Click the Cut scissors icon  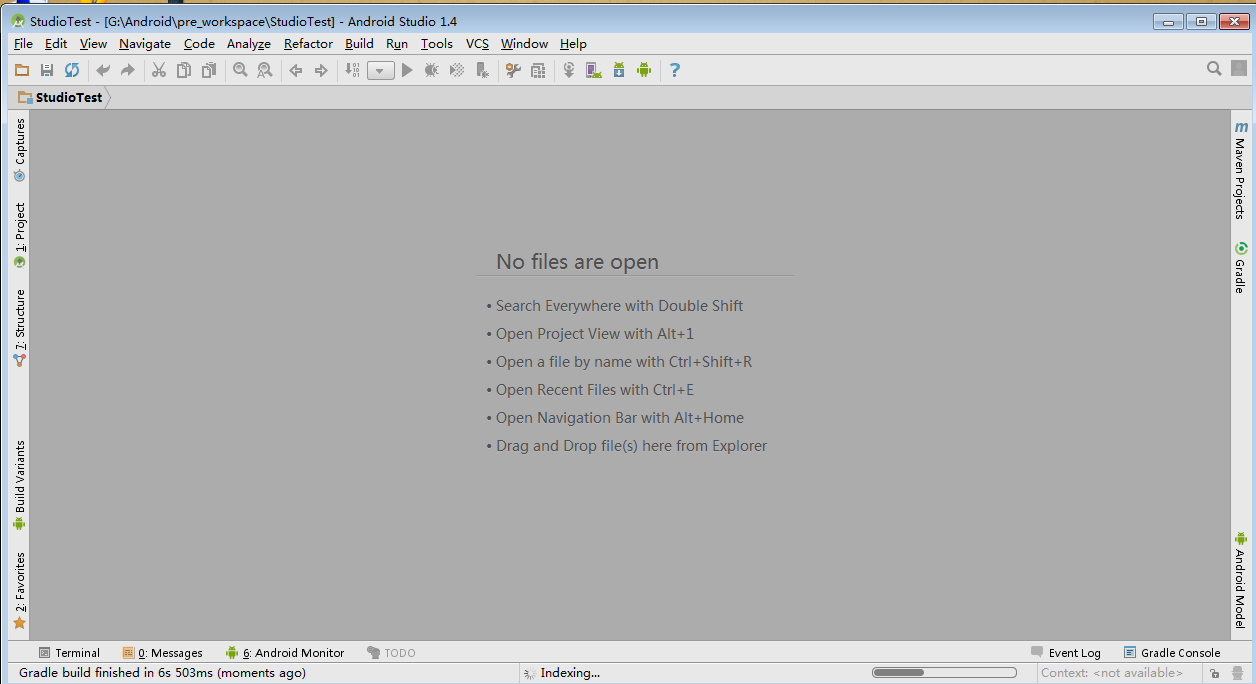[158, 70]
